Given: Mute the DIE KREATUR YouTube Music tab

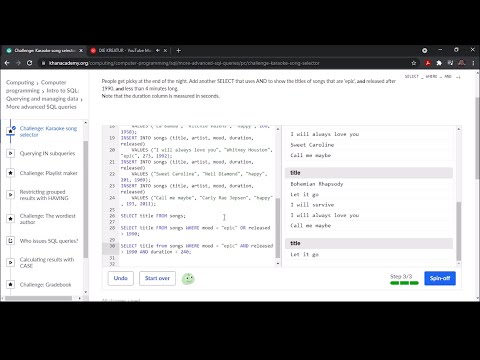Looking at the screenshot, I should click(158, 50).
